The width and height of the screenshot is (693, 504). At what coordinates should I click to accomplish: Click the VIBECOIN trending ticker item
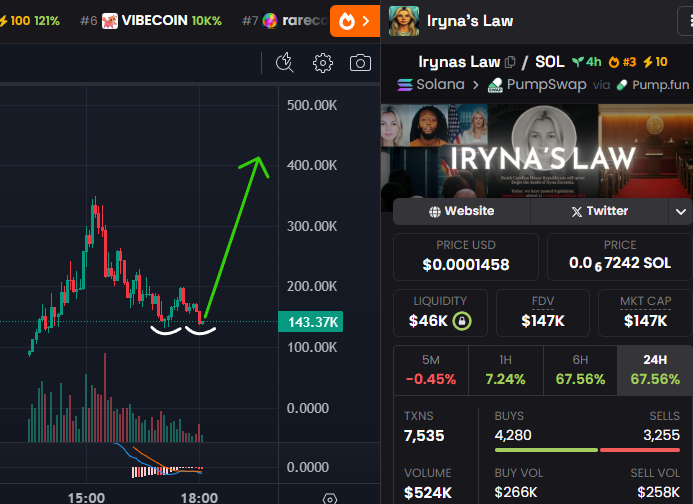click(x=162, y=20)
